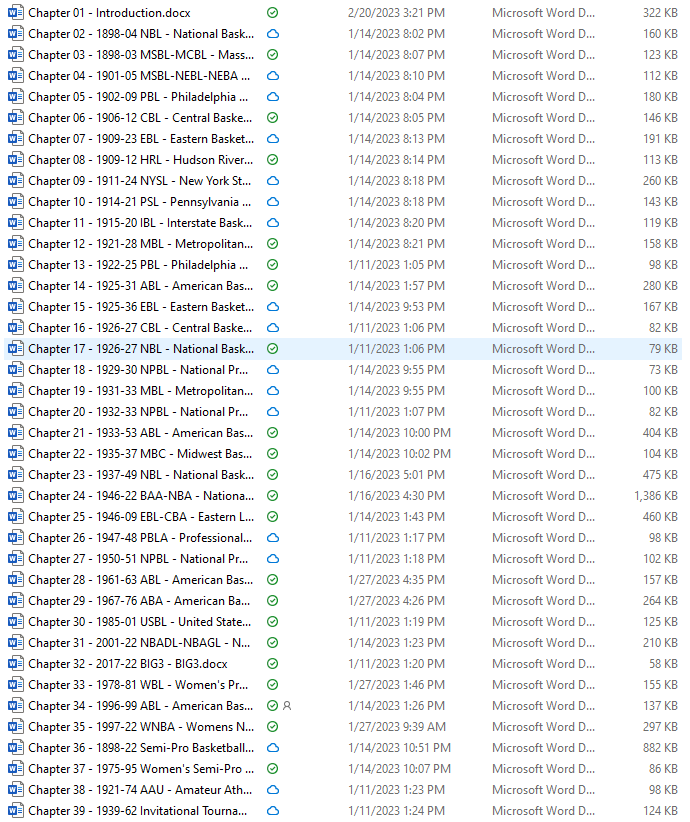Image resolution: width=690 pixels, height=822 pixels.
Task: Click the date 1/14/2023 10:51 PM
Action: (x=400, y=748)
